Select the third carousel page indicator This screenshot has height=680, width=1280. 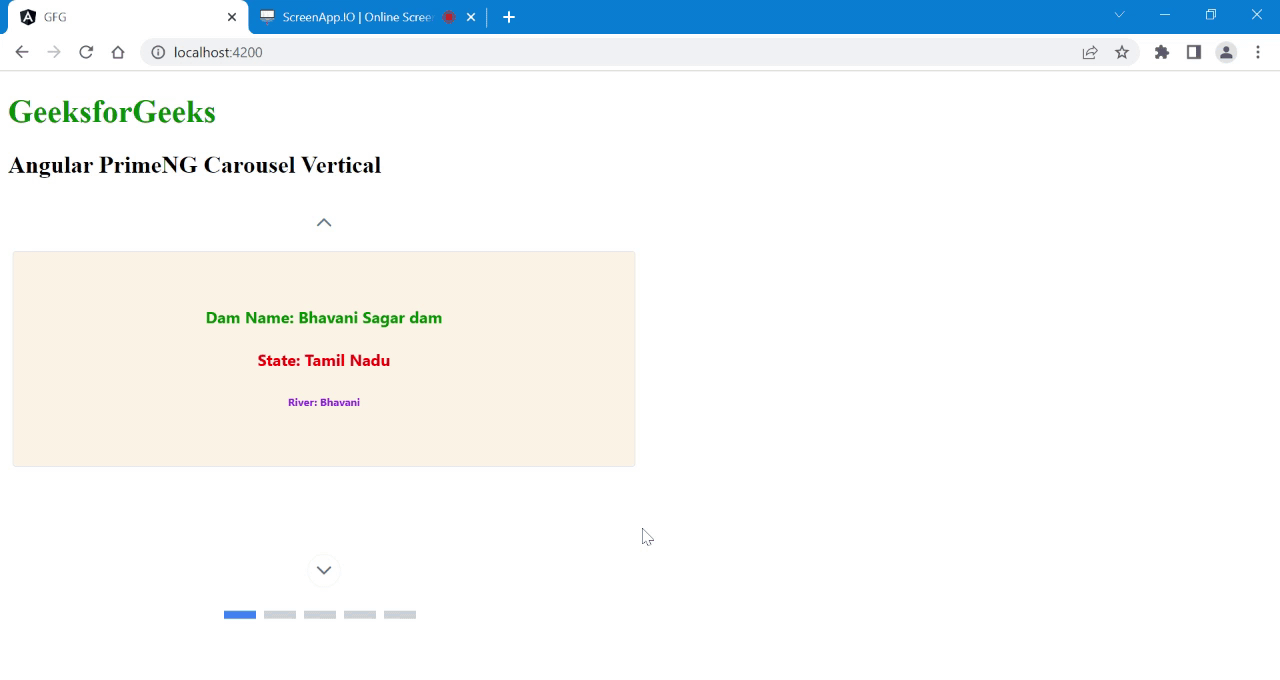pyautogui.click(x=319, y=614)
